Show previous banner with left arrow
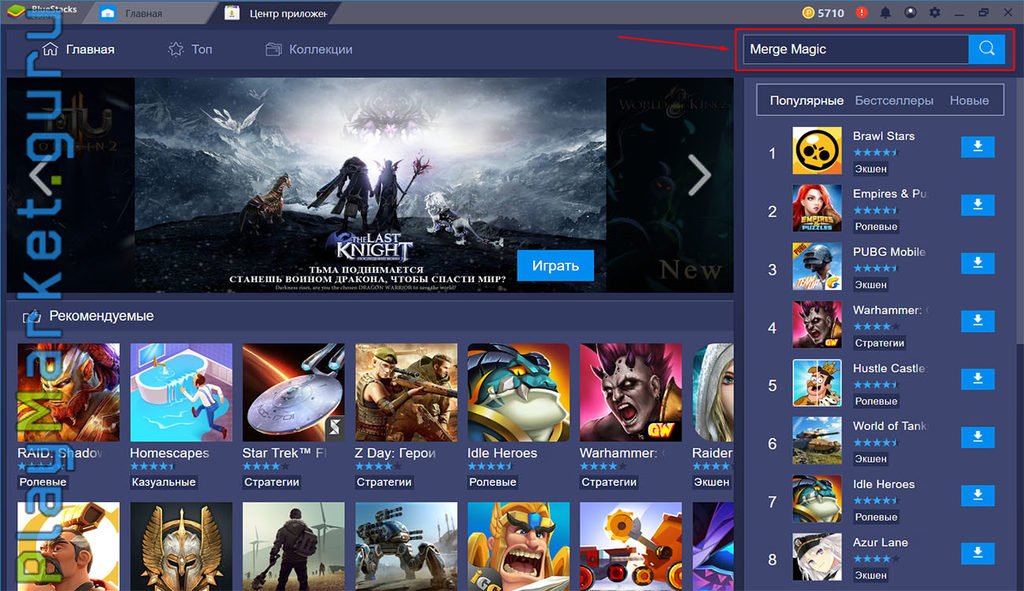 [40, 175]
